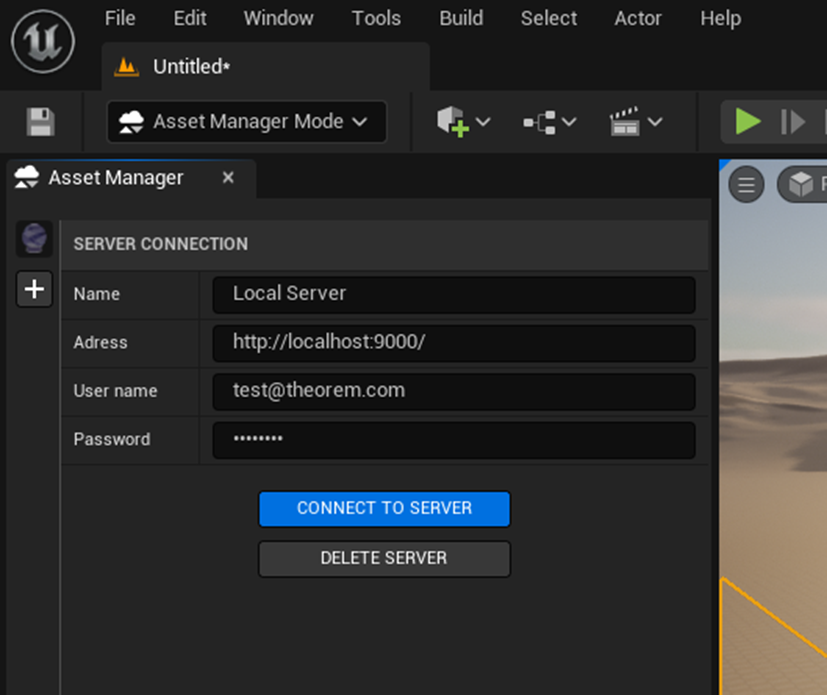The height and width of the screenshot is (695, 827).
Task: Click the Cinematics clapperboard icon
Action: 625,122
